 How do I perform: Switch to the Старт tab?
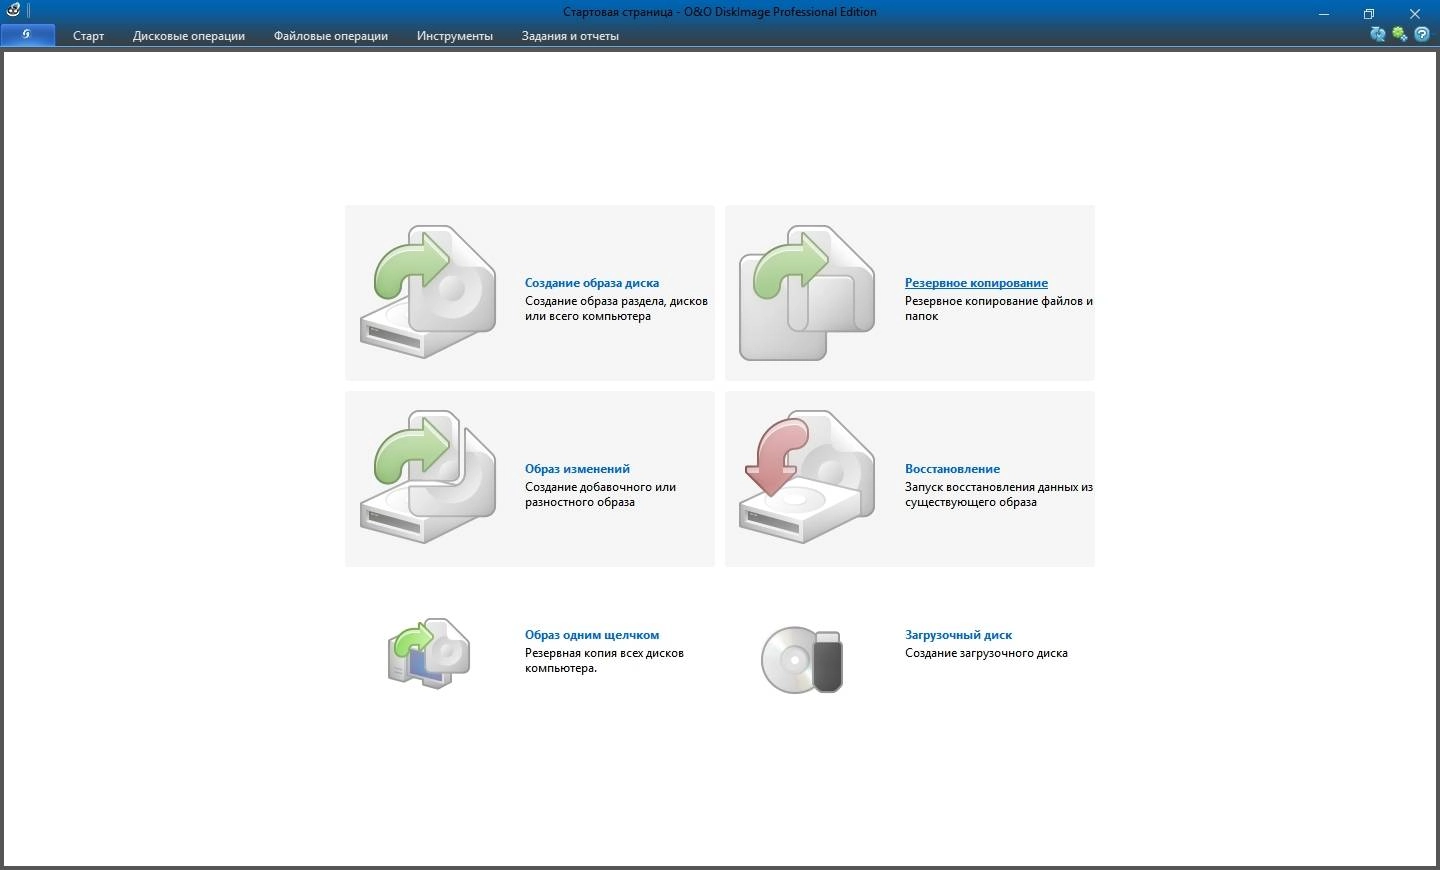tap(88, 36)
